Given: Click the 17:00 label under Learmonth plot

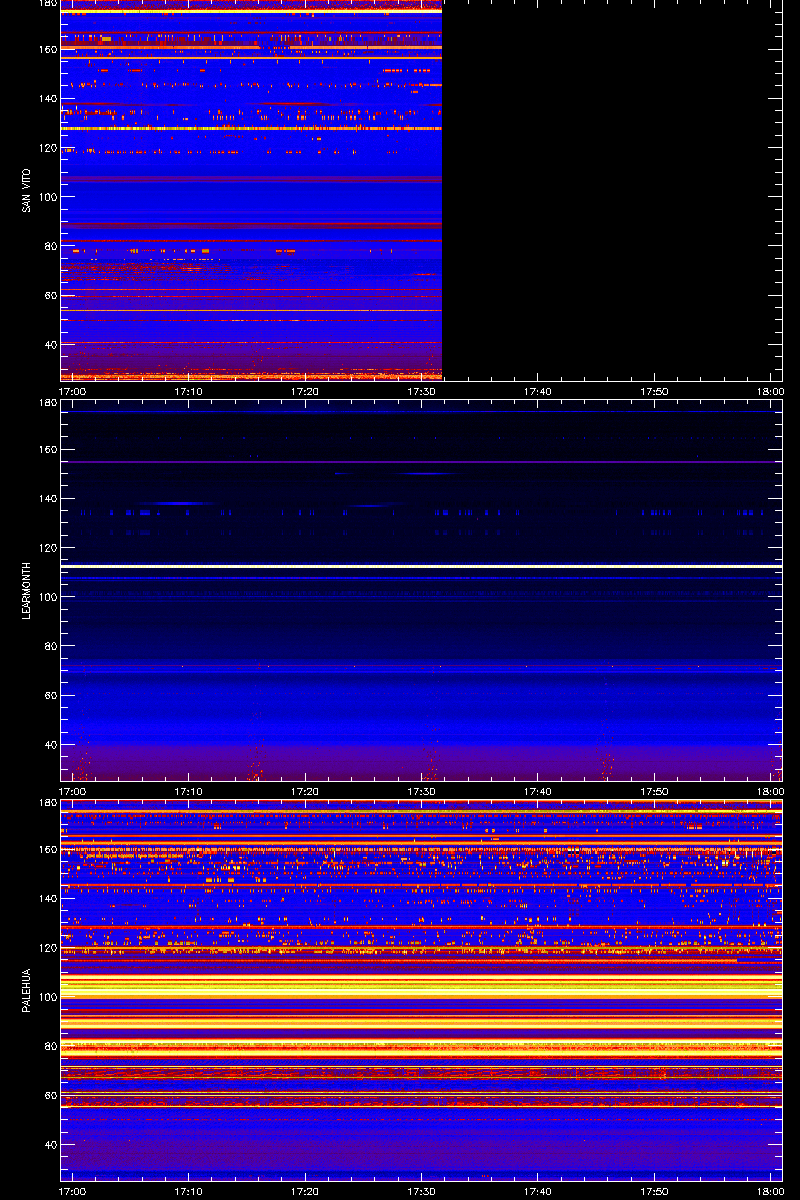Looking at the screenshot, I should click(x=73, y=791).
